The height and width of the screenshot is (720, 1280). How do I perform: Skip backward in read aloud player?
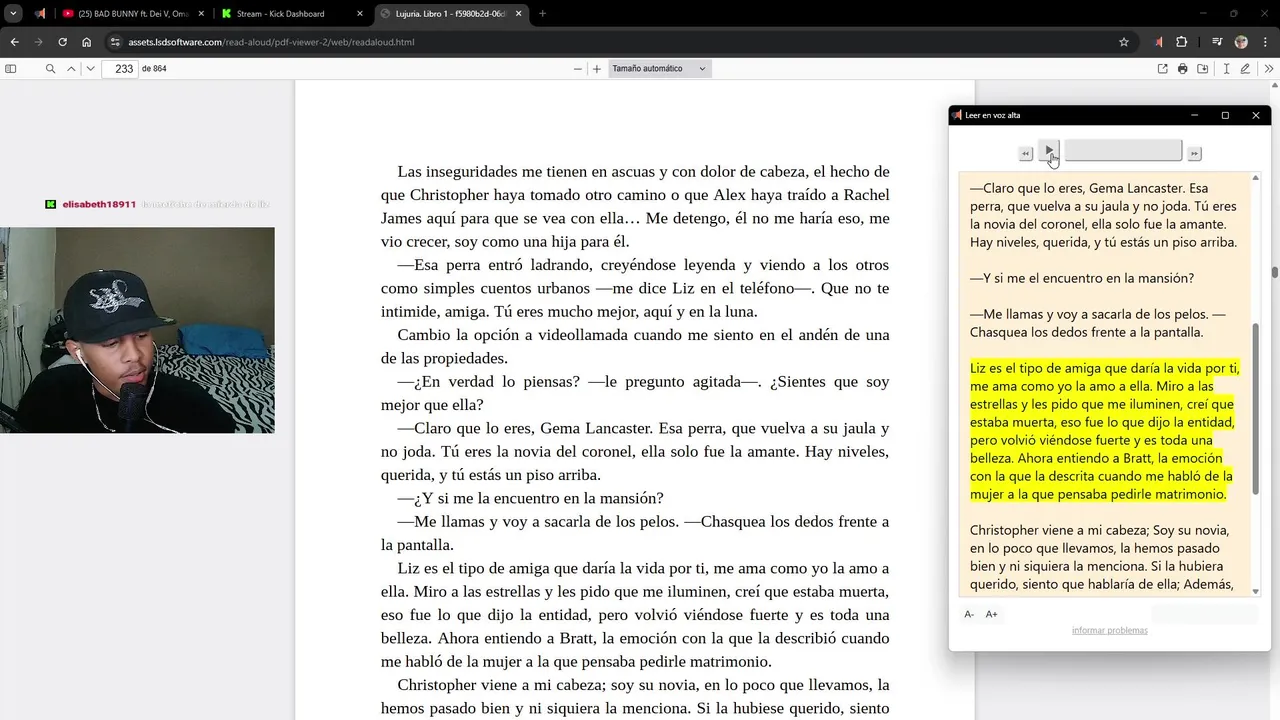point(1025,153)
